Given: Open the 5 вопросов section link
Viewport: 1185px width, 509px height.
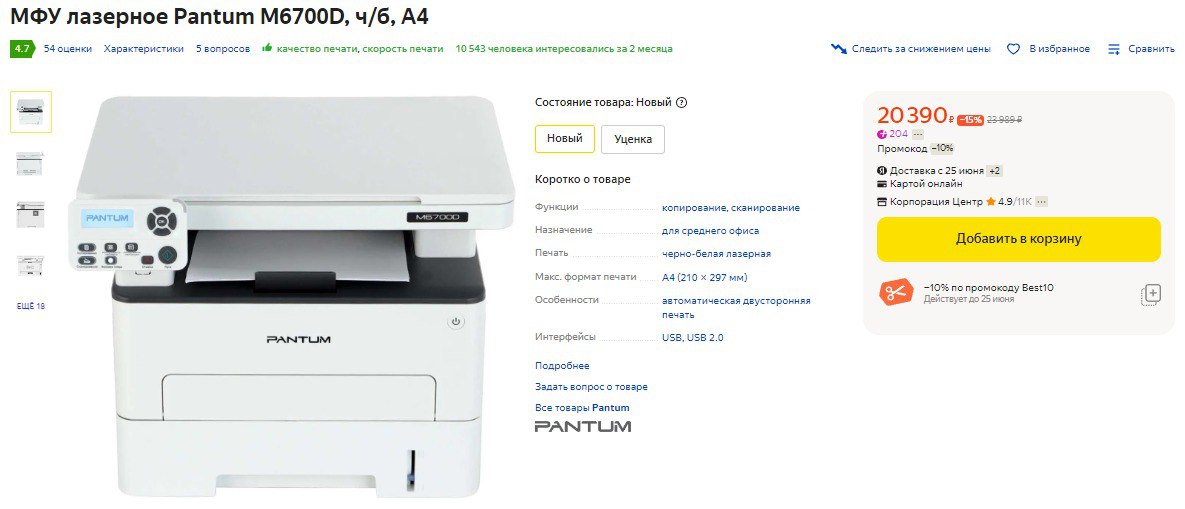Looking at the screenshot, I should [223, 49].
